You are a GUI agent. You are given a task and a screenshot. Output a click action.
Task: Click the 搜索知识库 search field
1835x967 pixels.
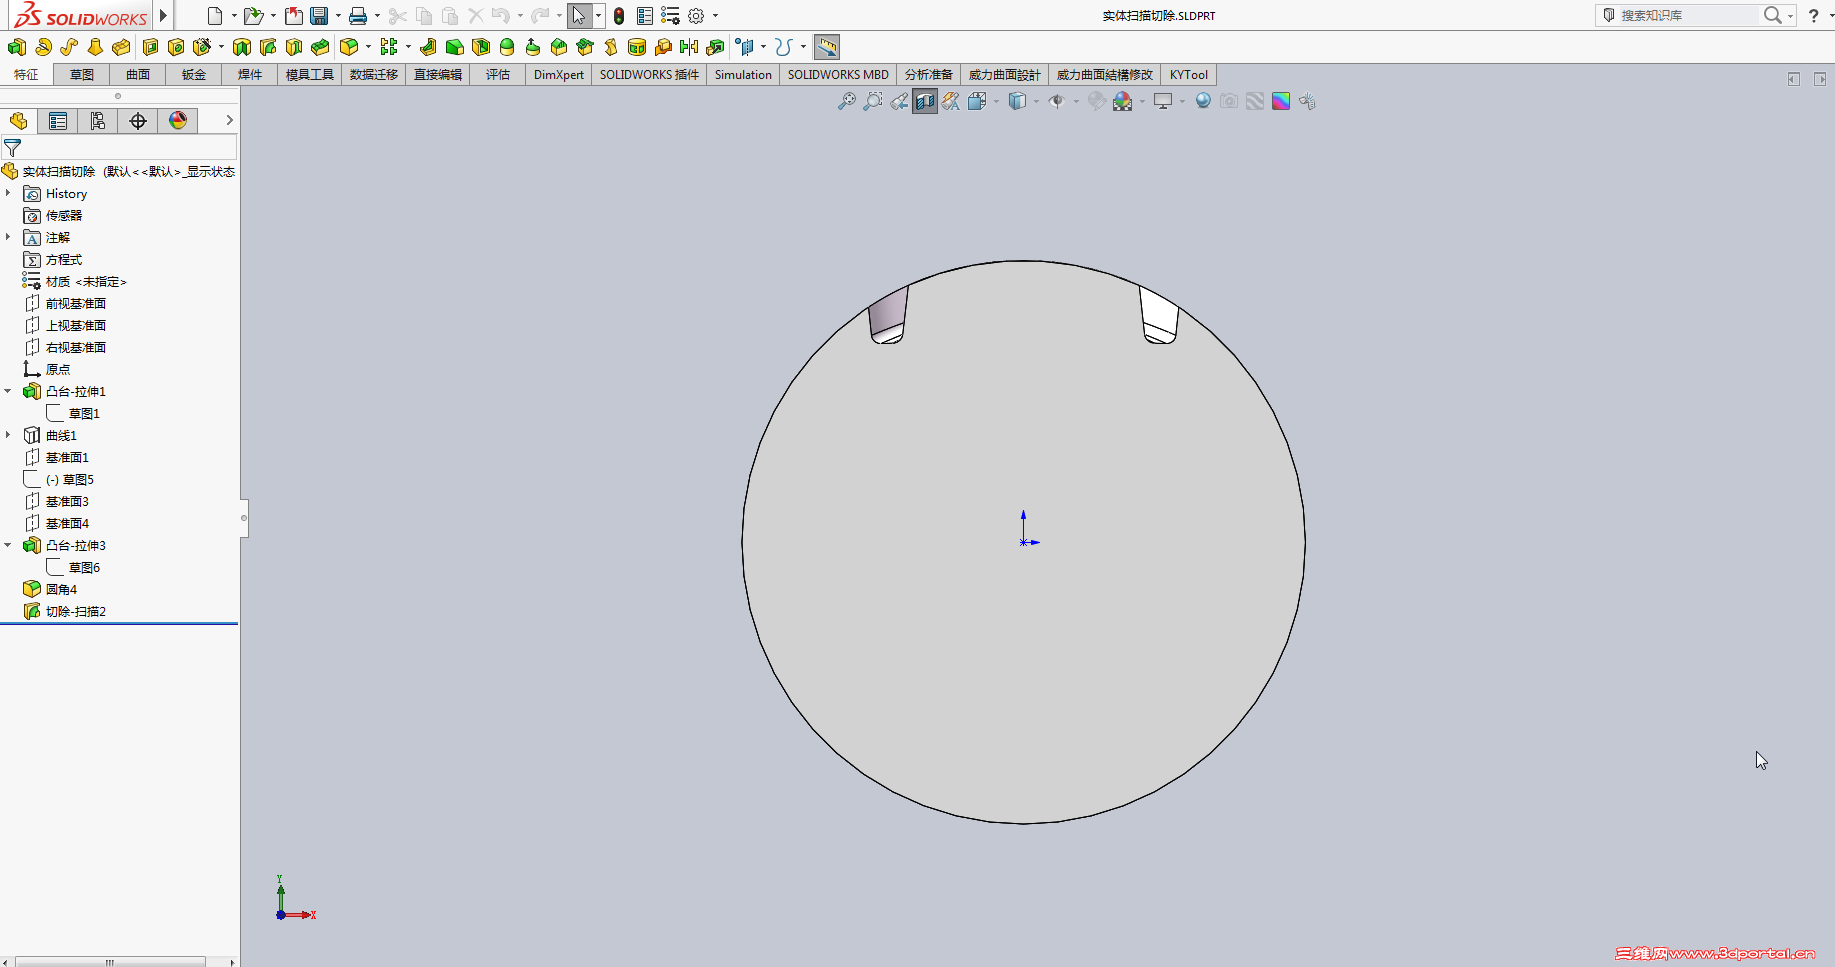(1688, 15)
